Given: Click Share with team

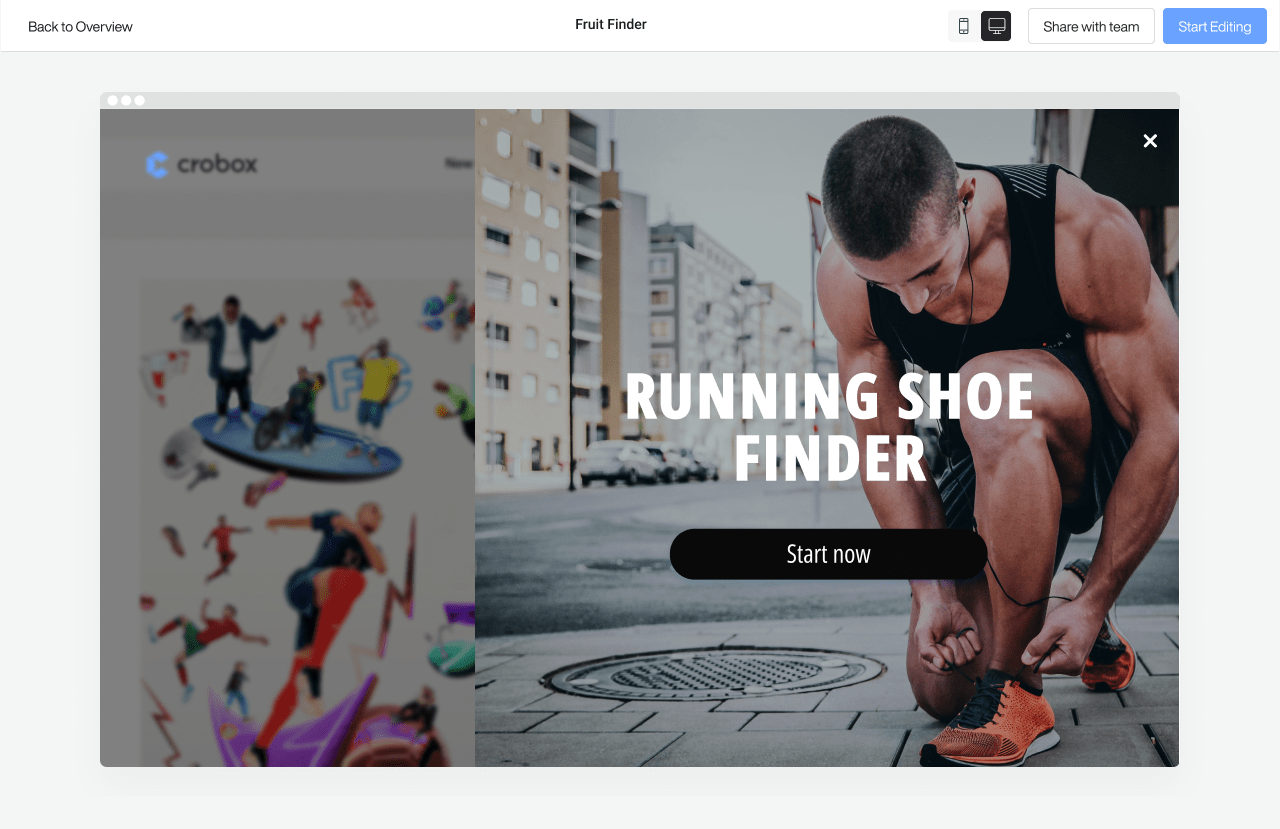Looking at the screenshot, I should 1091,26.
